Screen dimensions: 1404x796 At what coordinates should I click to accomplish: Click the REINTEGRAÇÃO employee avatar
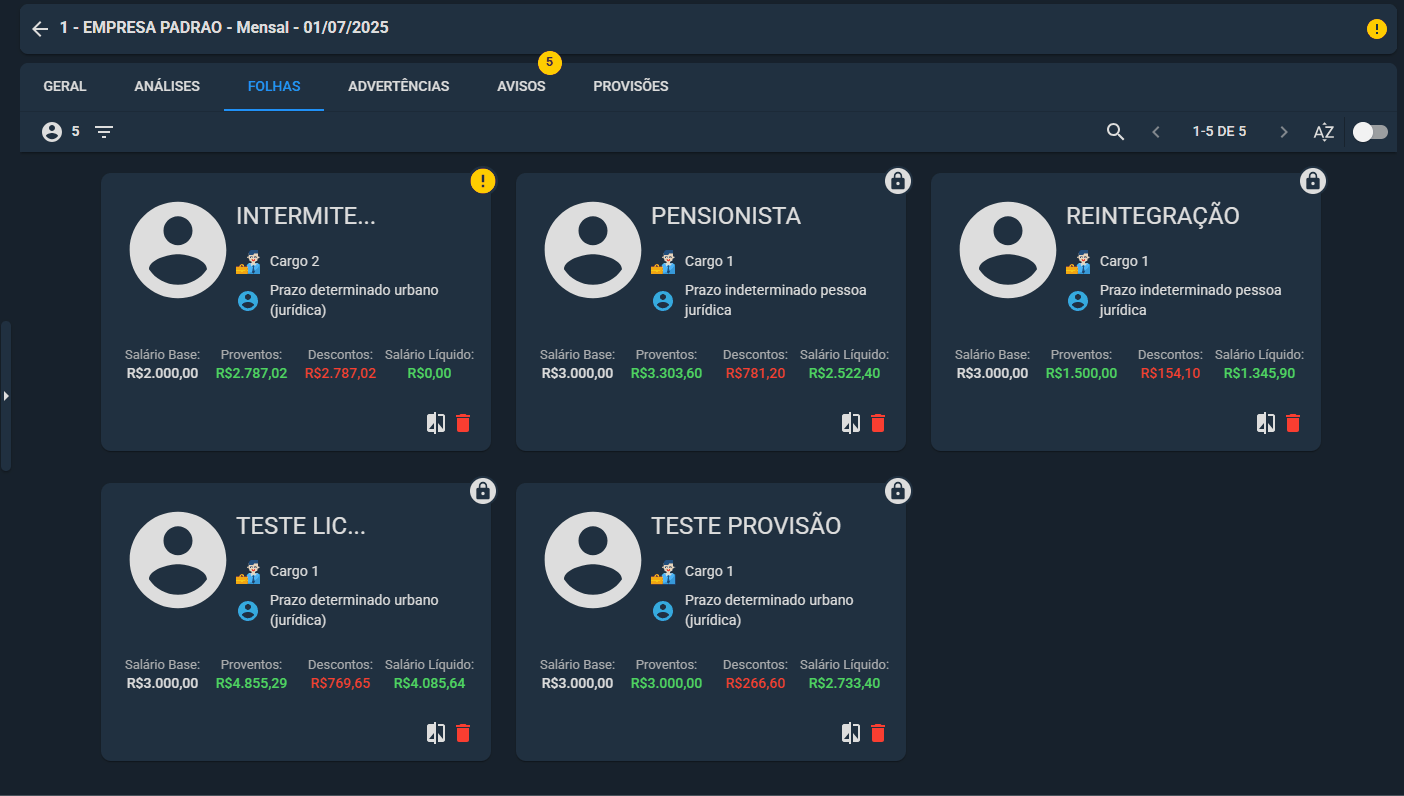(1008, 250)
